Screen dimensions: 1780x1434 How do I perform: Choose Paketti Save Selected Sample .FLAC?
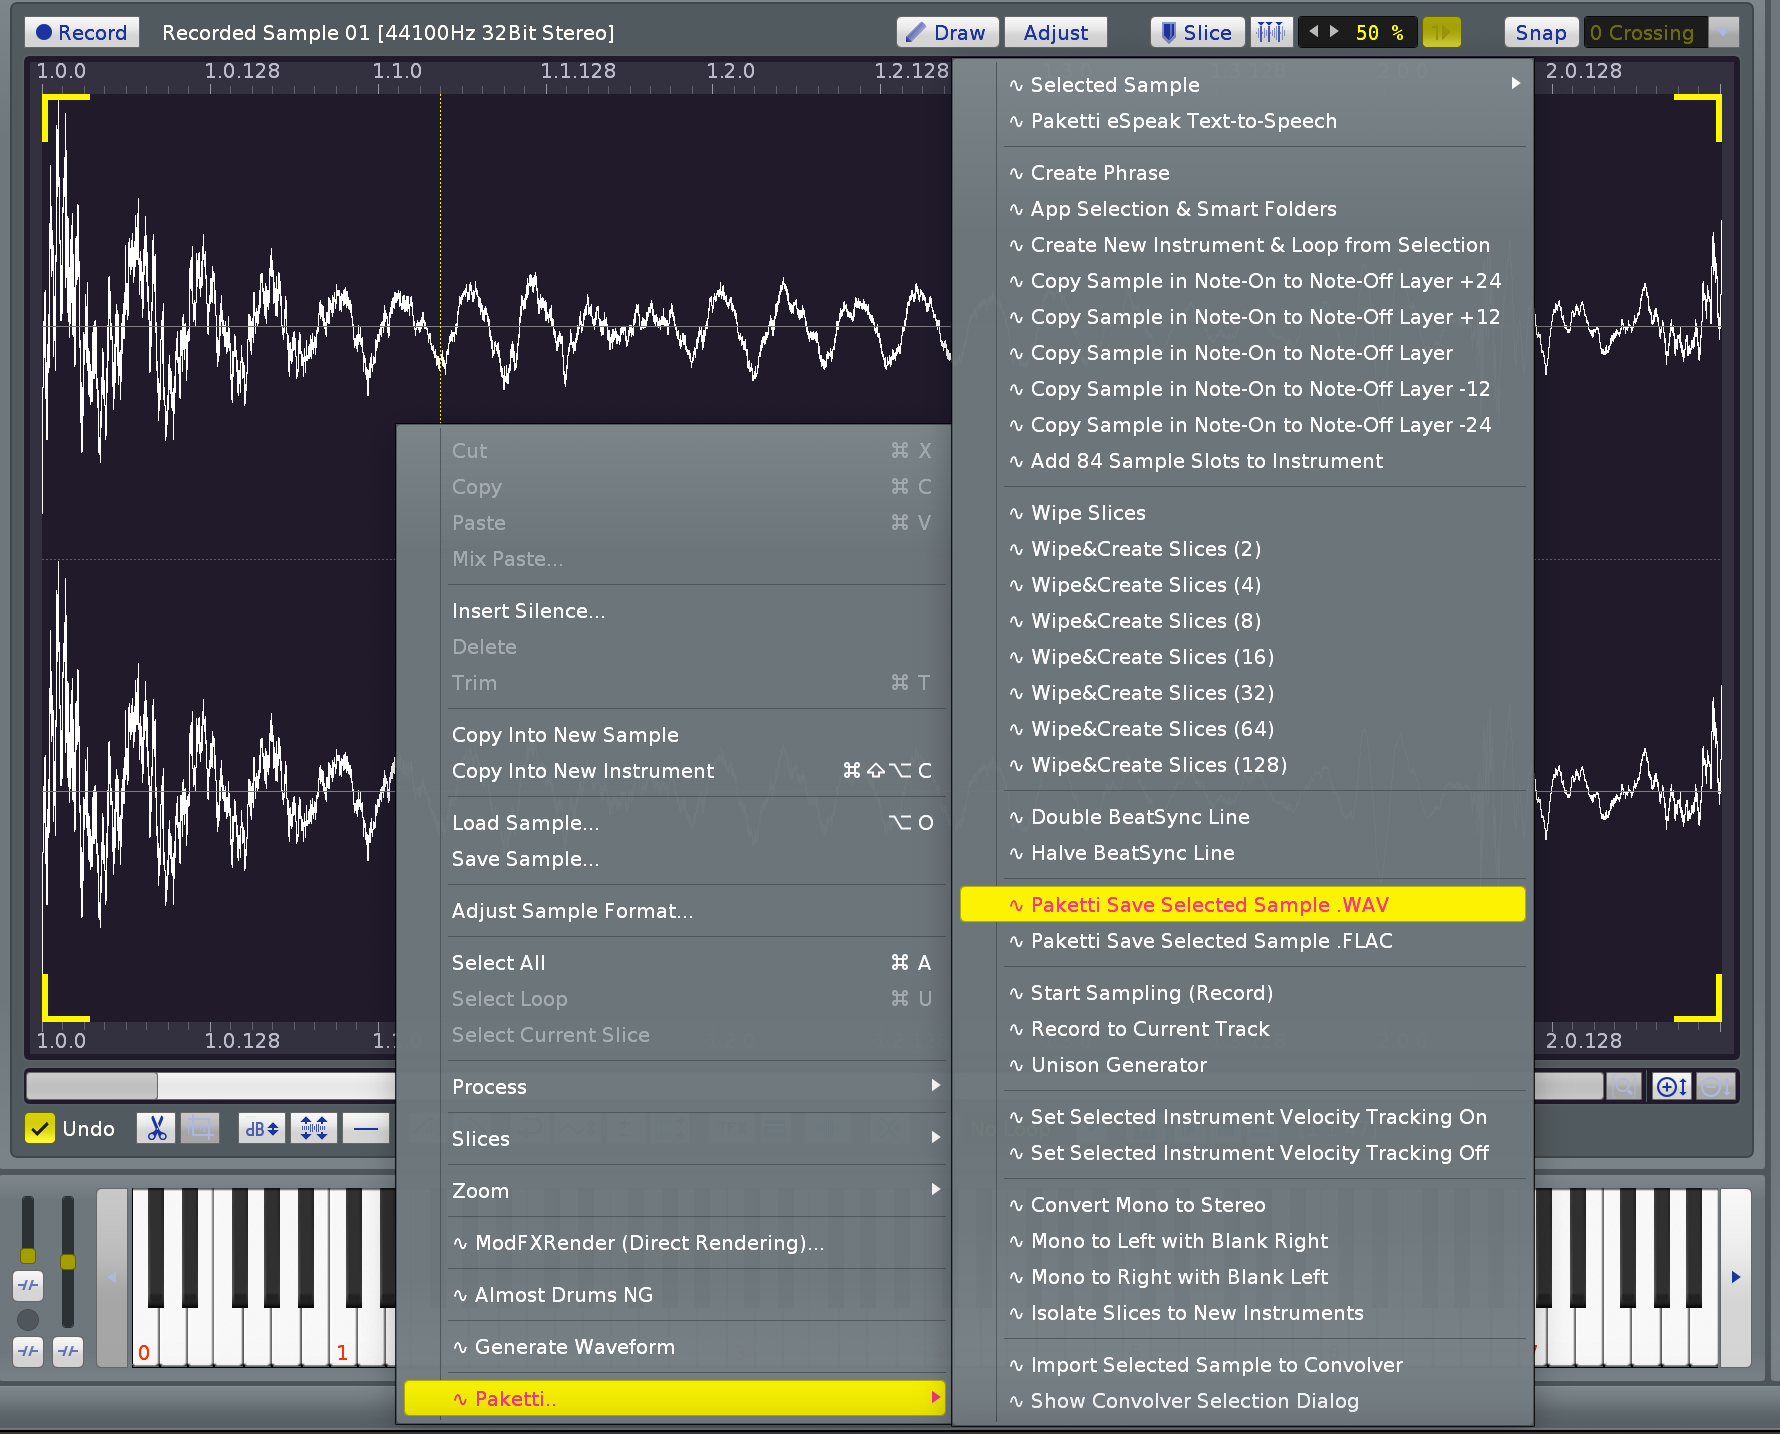click(x=1211, y=941)
